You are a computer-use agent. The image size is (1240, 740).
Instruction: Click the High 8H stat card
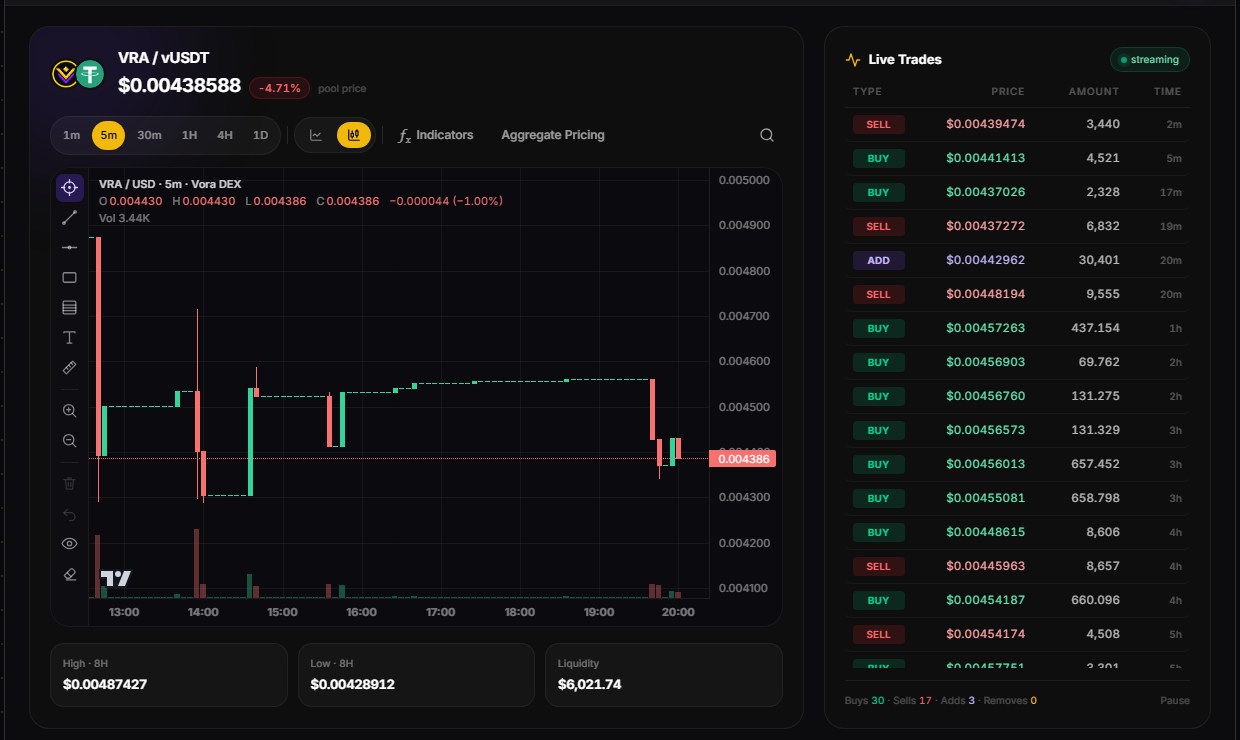coord(168,675)
